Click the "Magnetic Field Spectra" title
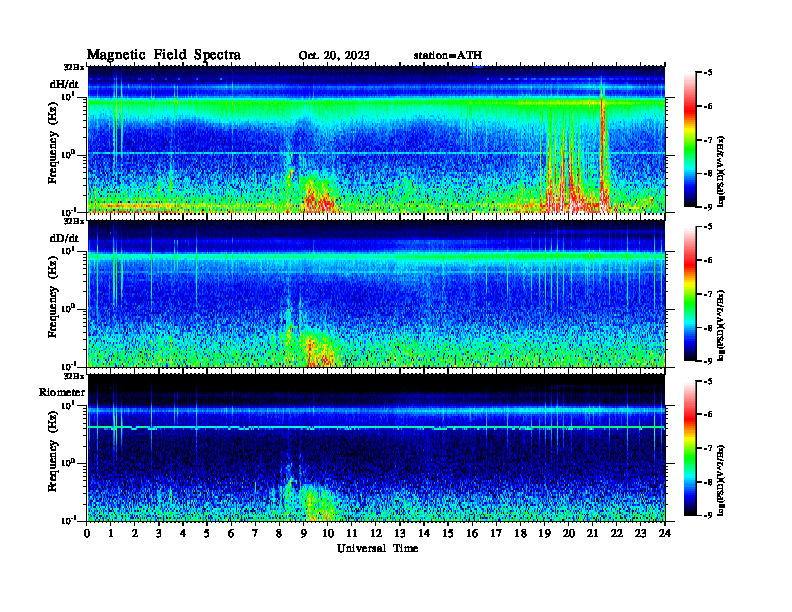 tap(164, 55)
